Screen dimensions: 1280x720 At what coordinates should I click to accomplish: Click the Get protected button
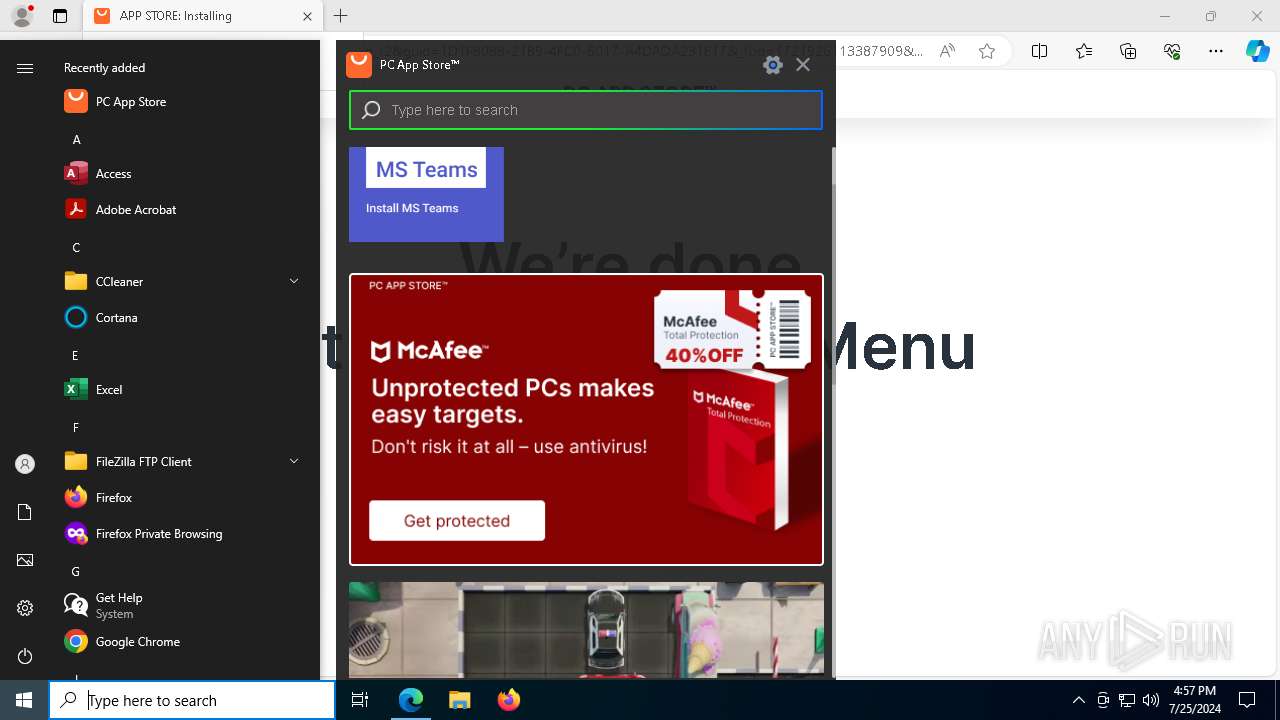[x=457, y=520]
